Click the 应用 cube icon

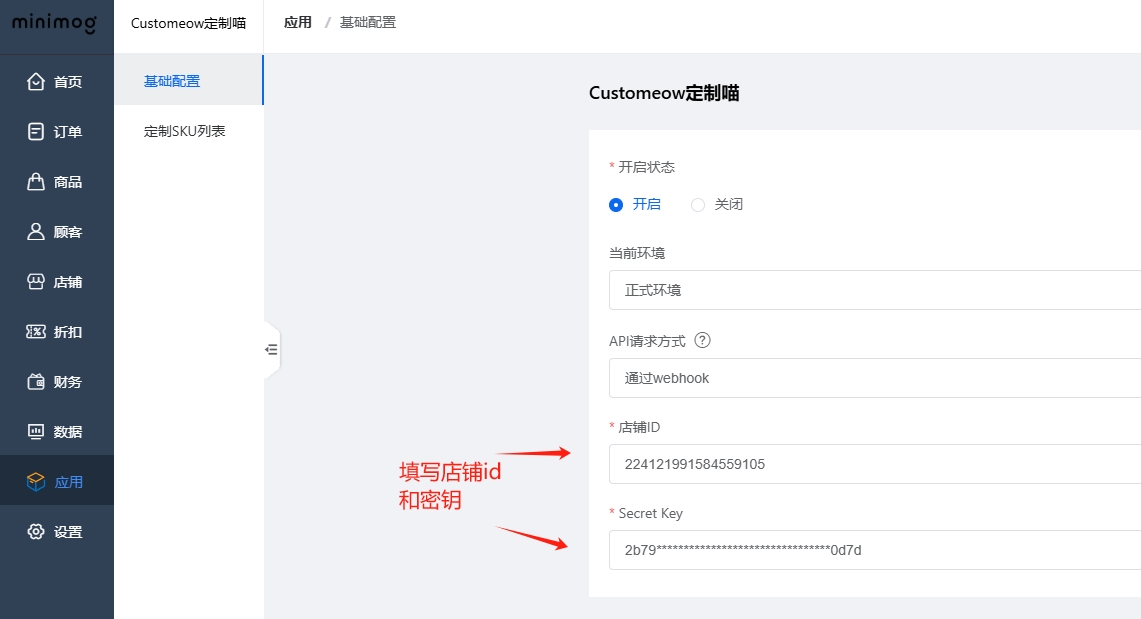[36, 482]
